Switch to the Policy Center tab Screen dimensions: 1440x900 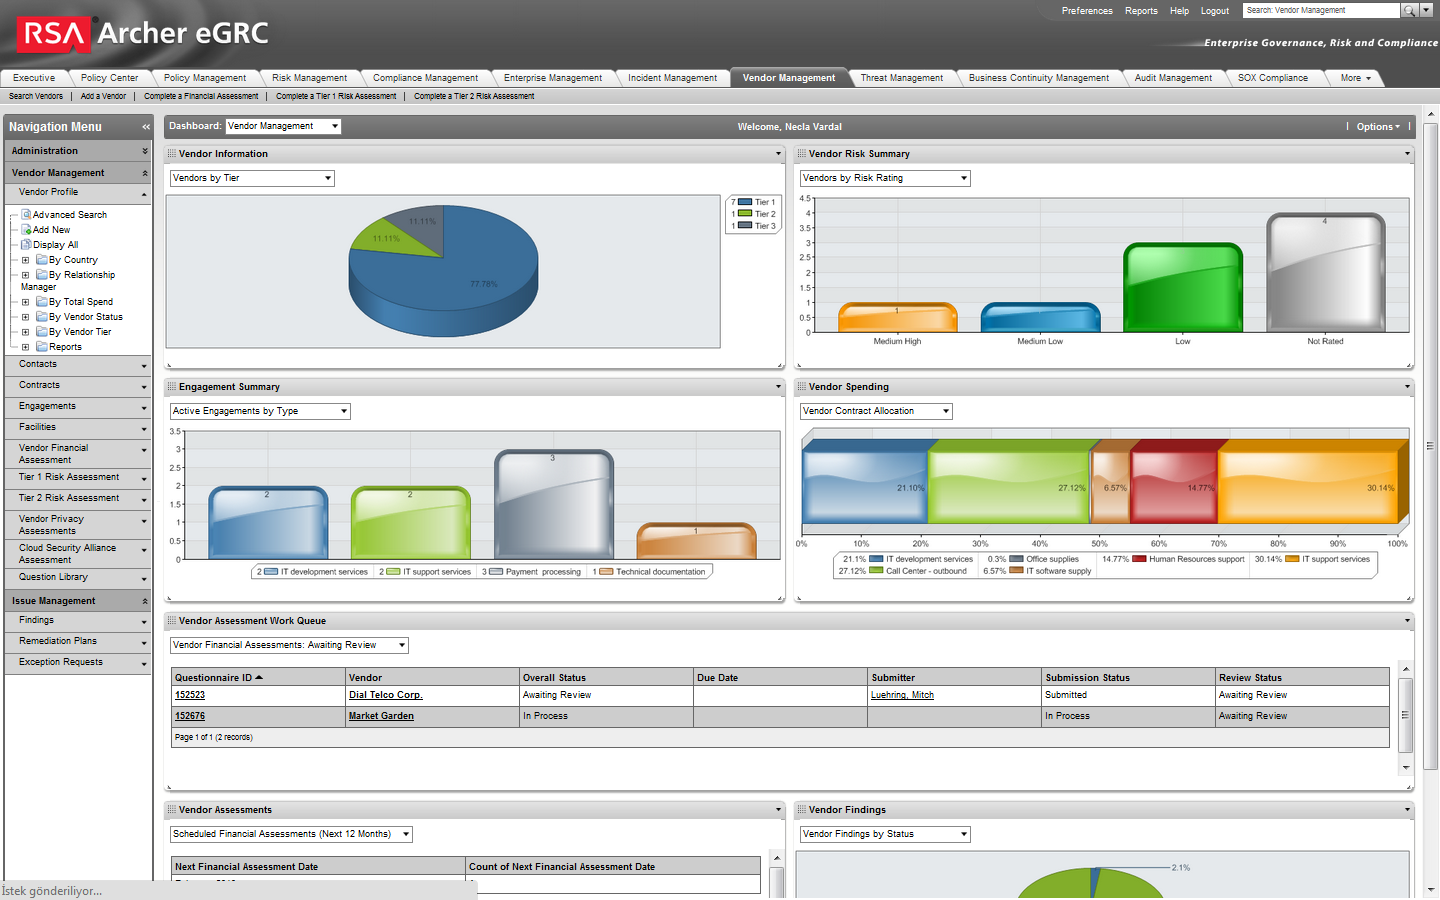point(109,78)
